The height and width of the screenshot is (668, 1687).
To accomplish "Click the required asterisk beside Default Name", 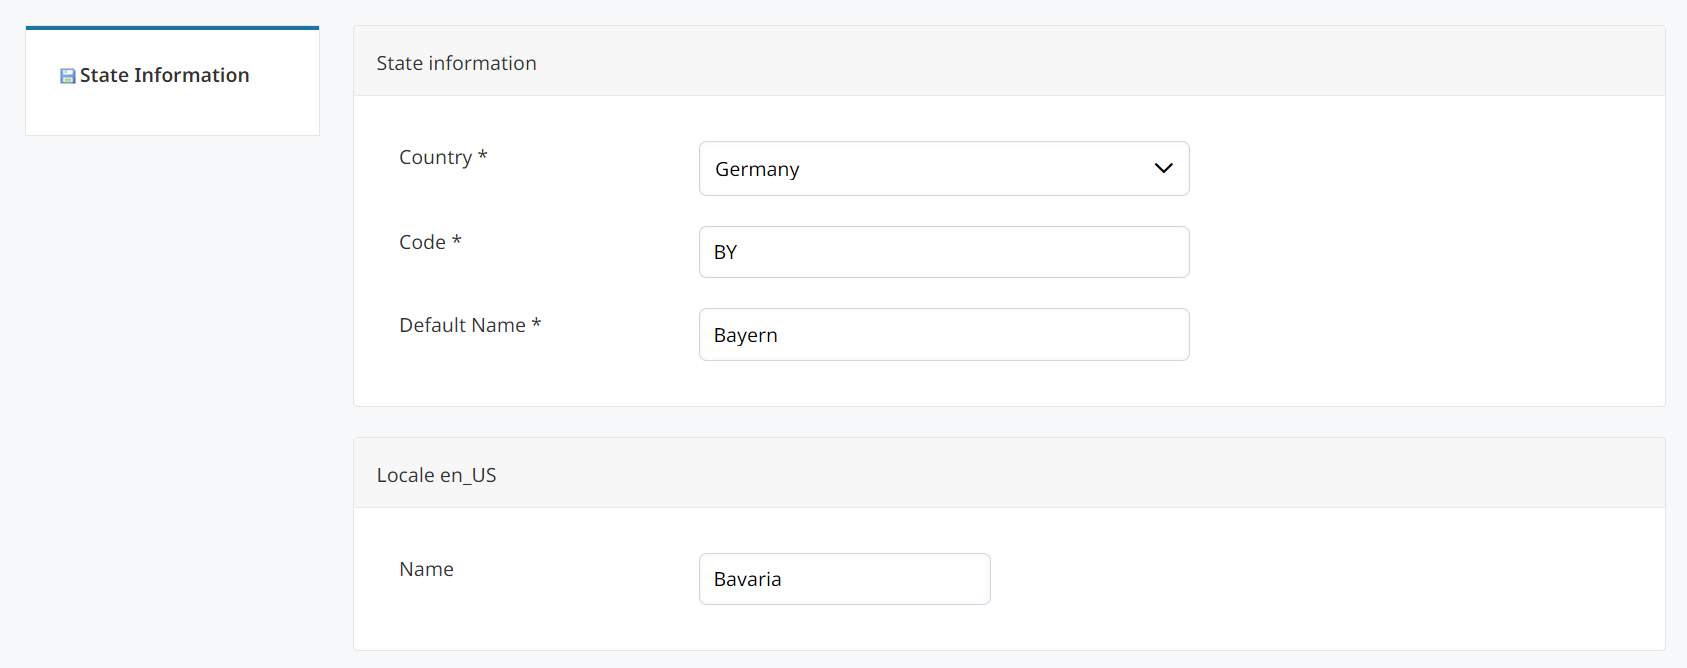I will pos(537,324).
